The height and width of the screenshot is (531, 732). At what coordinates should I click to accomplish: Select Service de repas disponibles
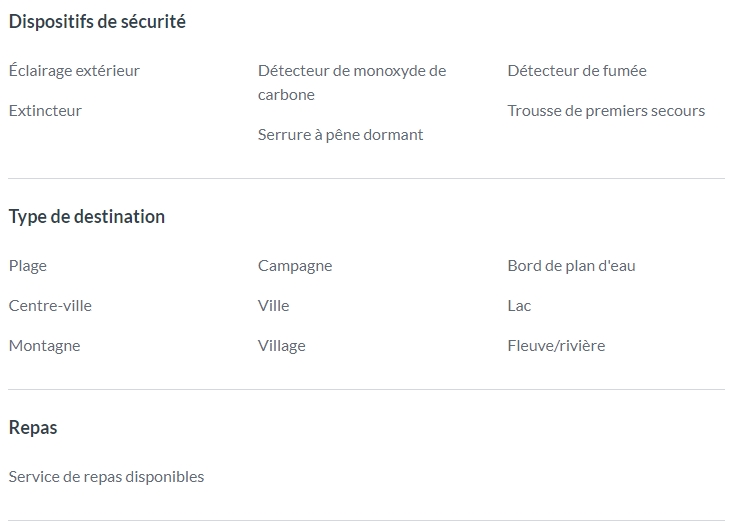click(106, 477)
